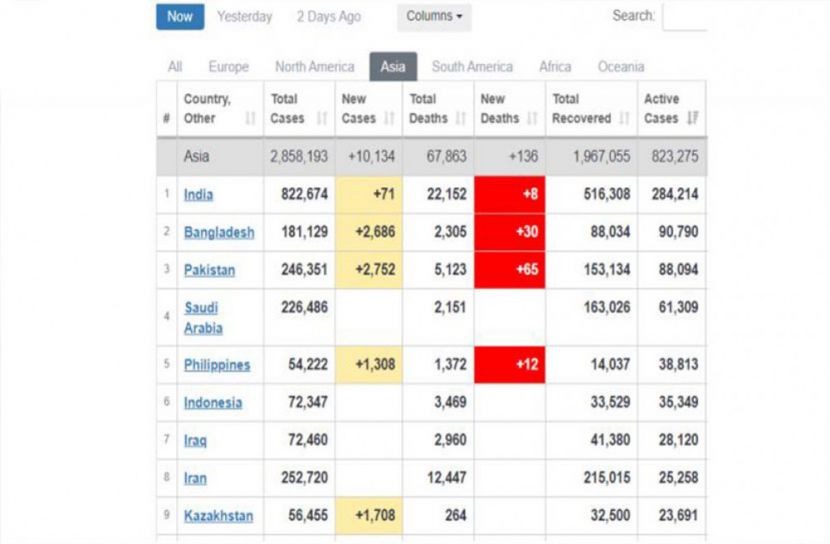830x544 pixels.
Task: Open the India country link
Action: (199, 195)
